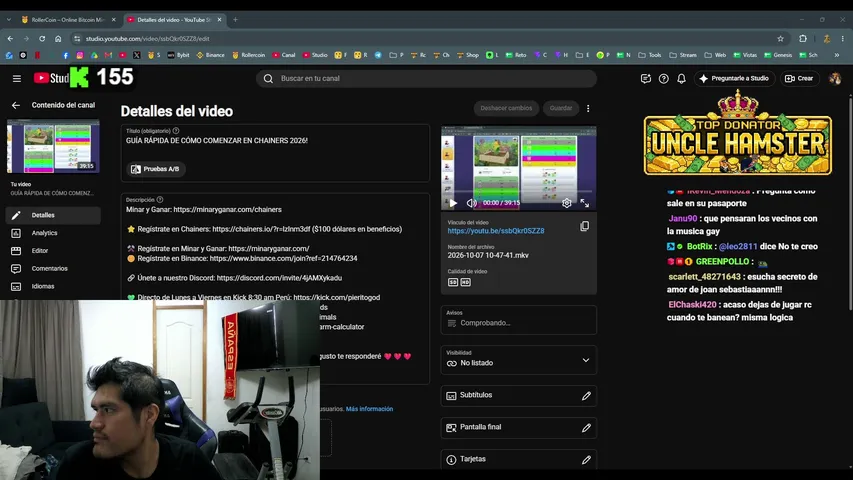
Task: Open the YouTube Studio hamburger menu
Action: [17, 78]
